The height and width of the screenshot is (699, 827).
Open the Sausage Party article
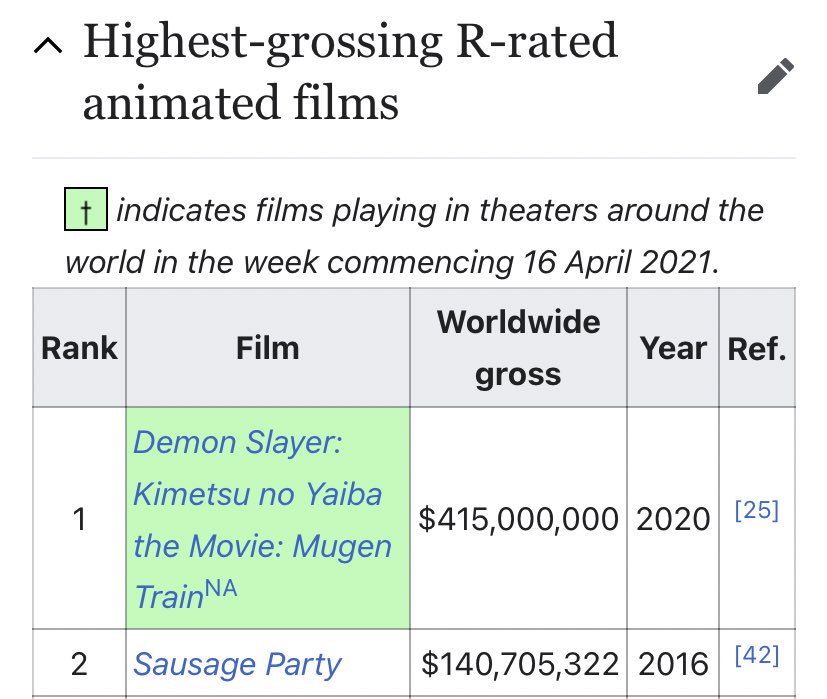pos(237,664)
